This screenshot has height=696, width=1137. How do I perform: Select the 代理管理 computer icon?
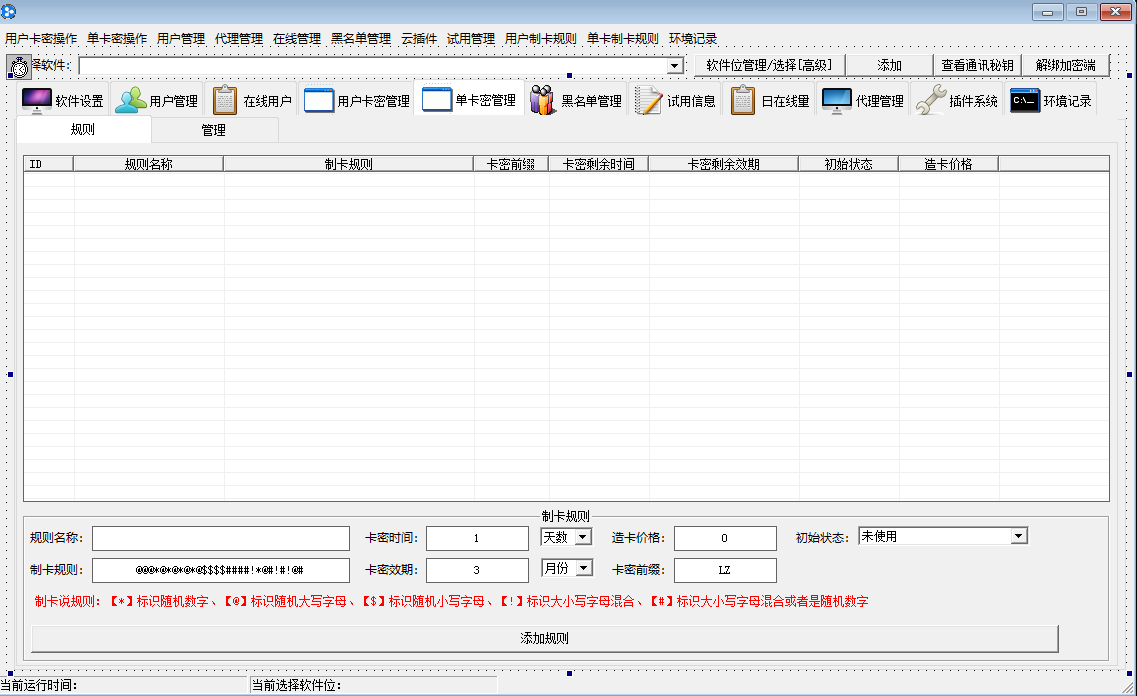pyautogui.click(x=837, y=101)
